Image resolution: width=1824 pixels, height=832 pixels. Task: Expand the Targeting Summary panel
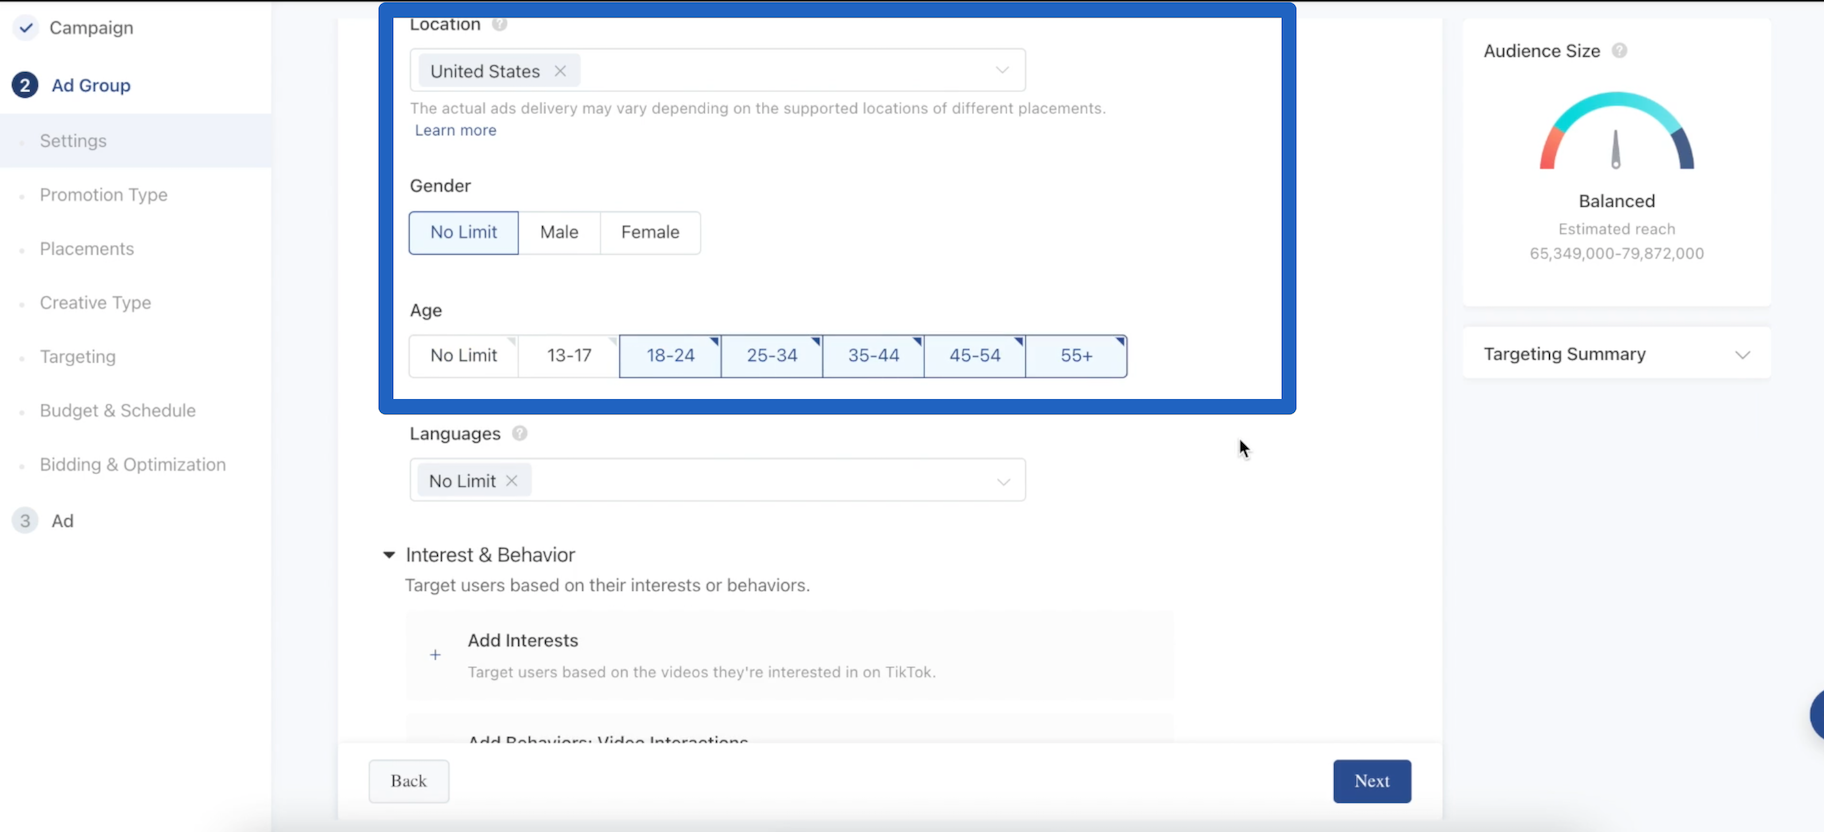pyautogui.click(x=1742, y=355)
